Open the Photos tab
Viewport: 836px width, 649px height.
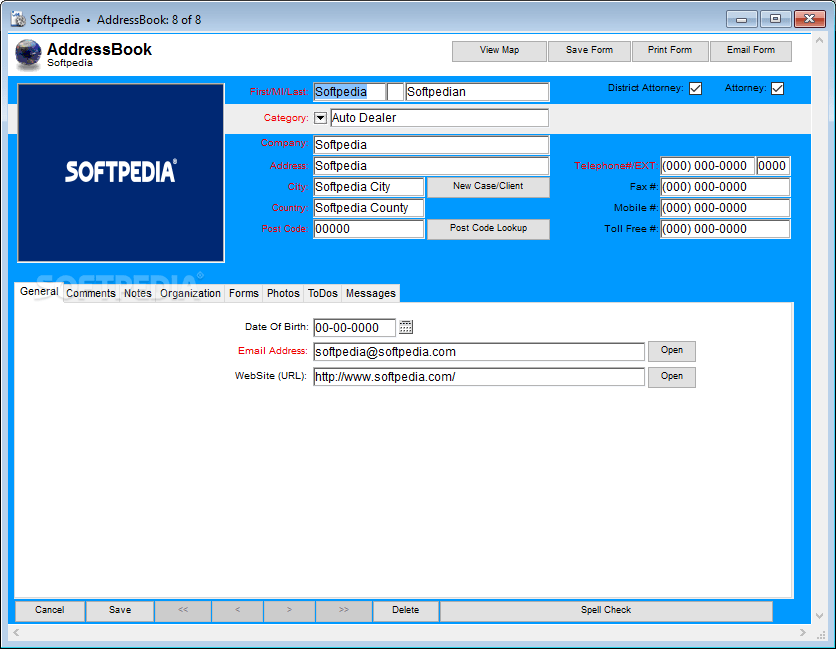(x=283, y=293)
